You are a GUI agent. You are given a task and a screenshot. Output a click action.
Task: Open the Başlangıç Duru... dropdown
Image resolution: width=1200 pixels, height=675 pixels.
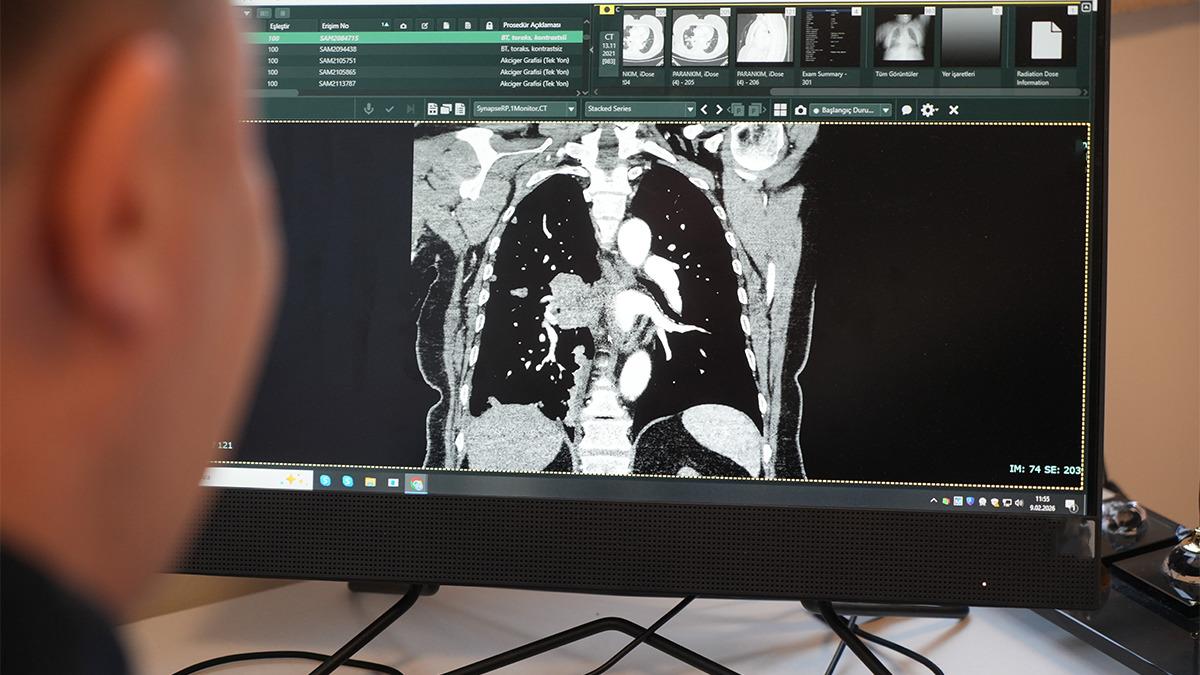pos(850,110)
